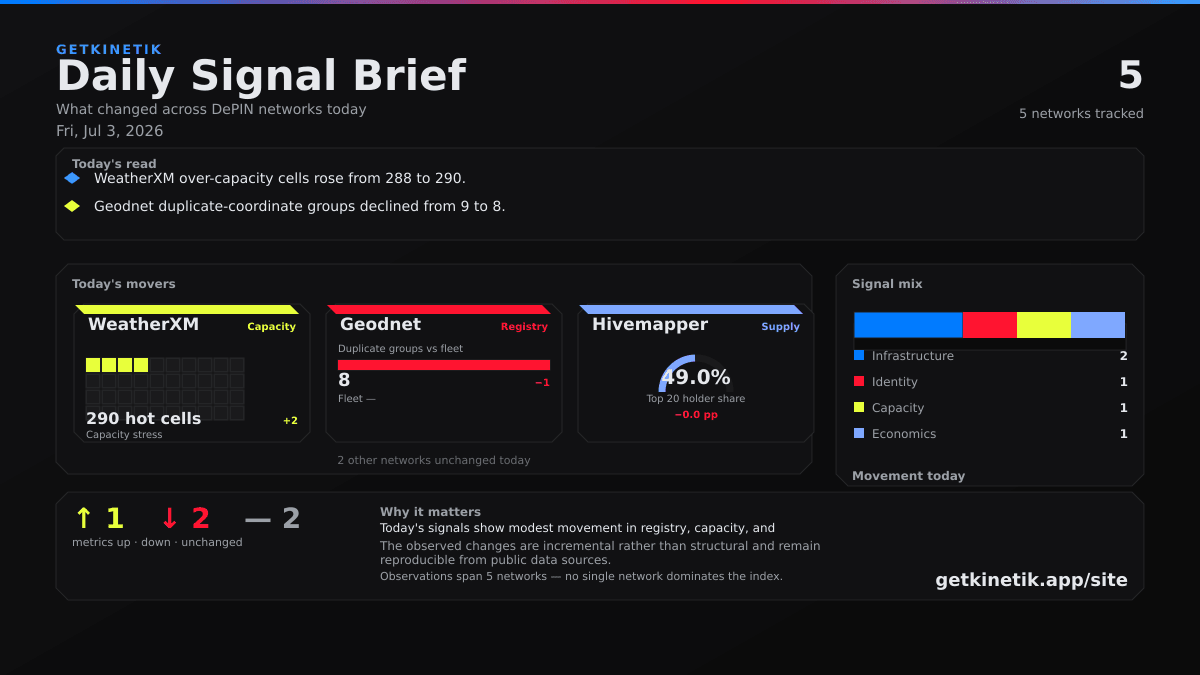Click the red segment of Signal mix bar

coord(990,325)
